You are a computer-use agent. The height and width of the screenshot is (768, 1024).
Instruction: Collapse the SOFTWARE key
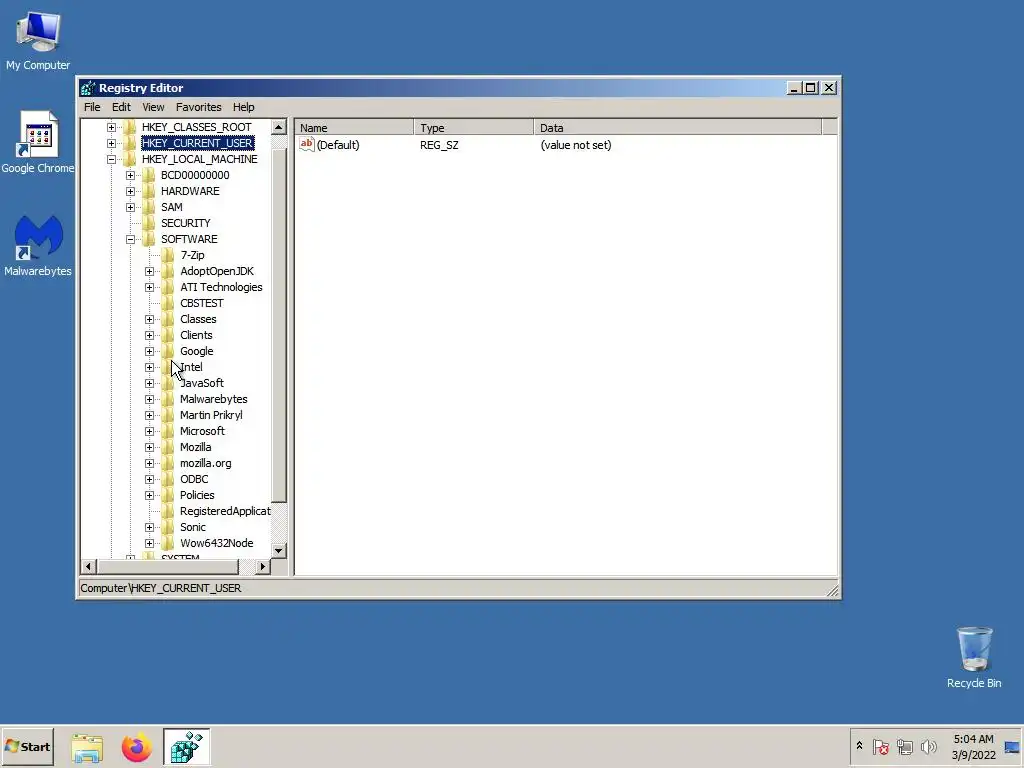pos(130,239)
